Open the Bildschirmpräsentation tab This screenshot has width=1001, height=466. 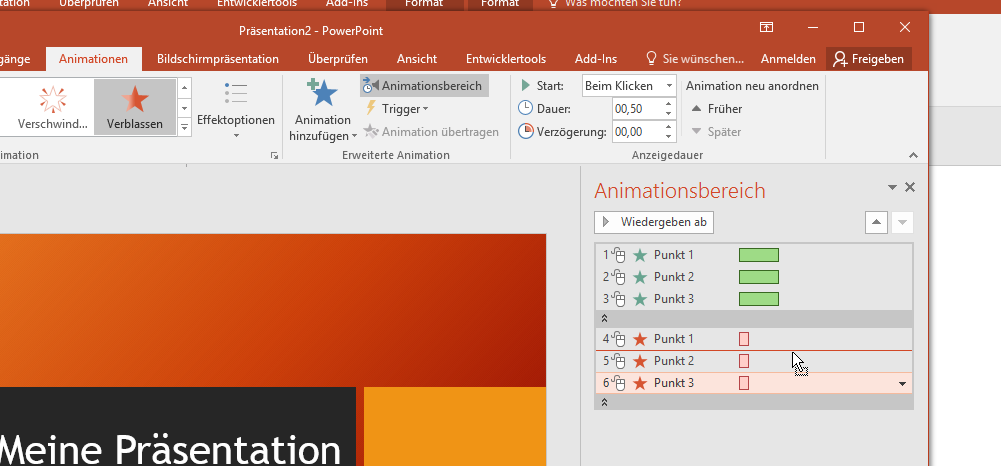click(x=218, y=59)
